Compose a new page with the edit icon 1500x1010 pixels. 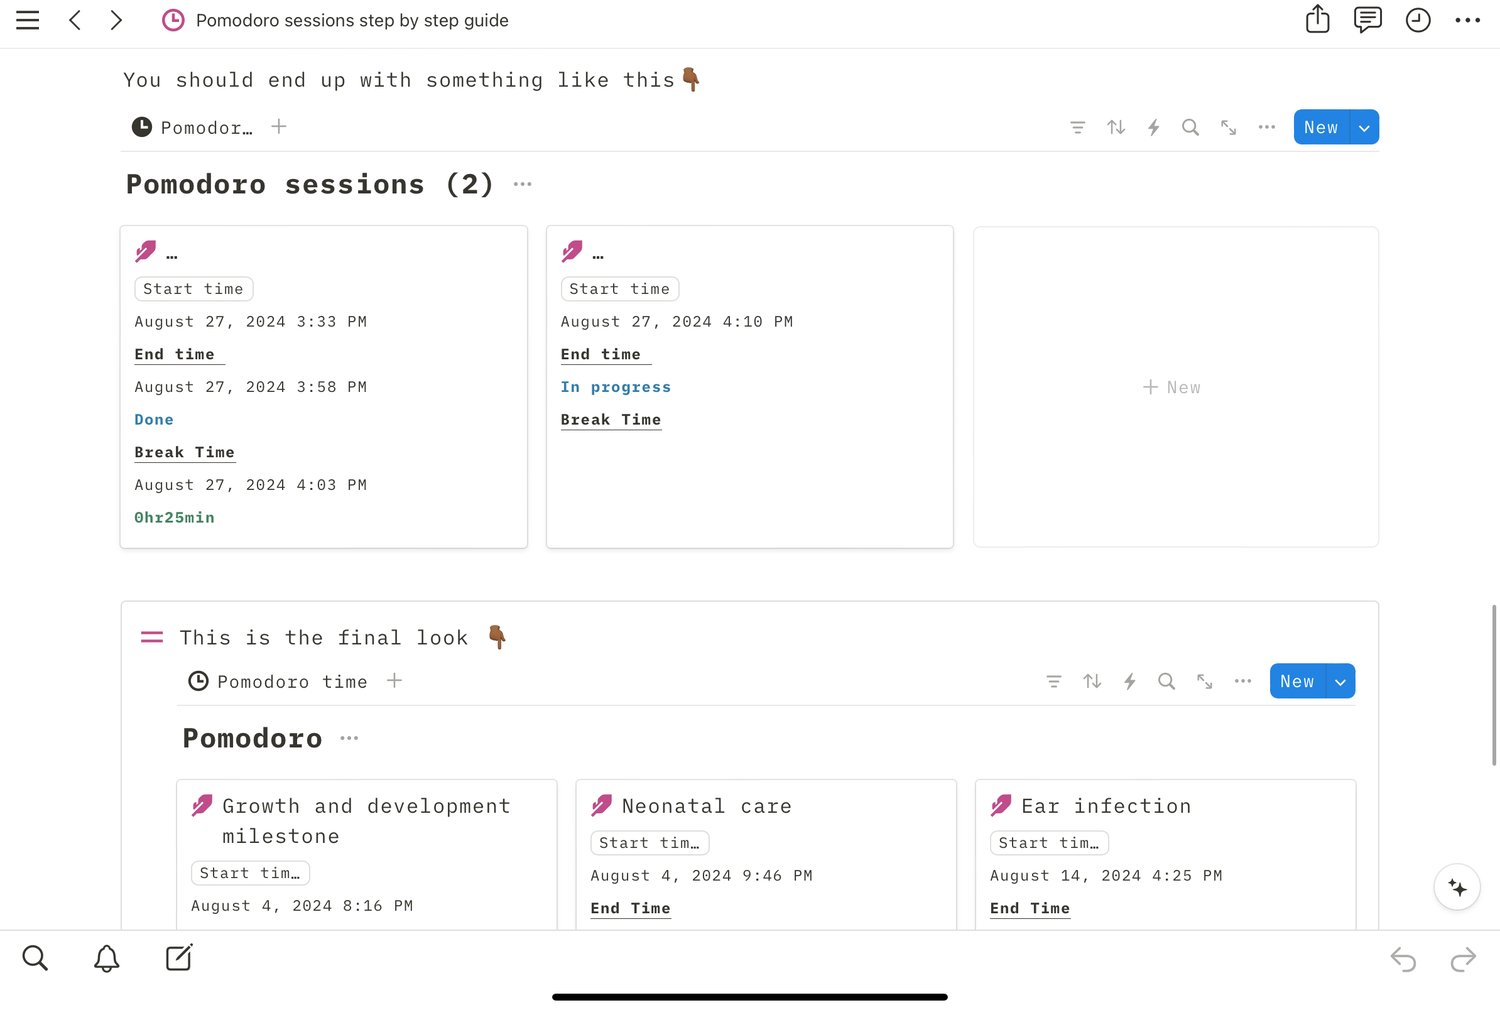(x=179, y=958)
